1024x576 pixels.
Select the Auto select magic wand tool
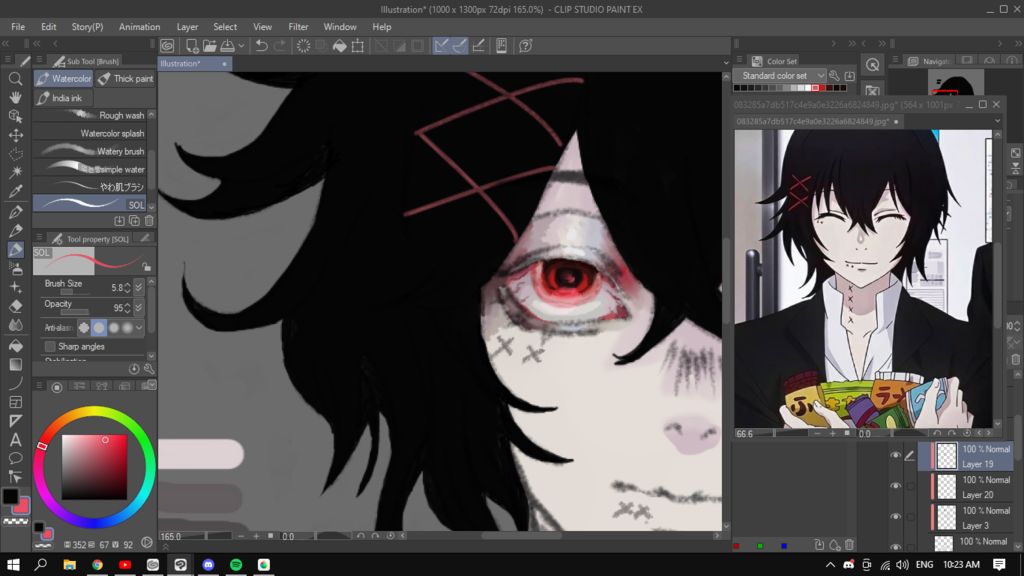[x=15, y=172]
